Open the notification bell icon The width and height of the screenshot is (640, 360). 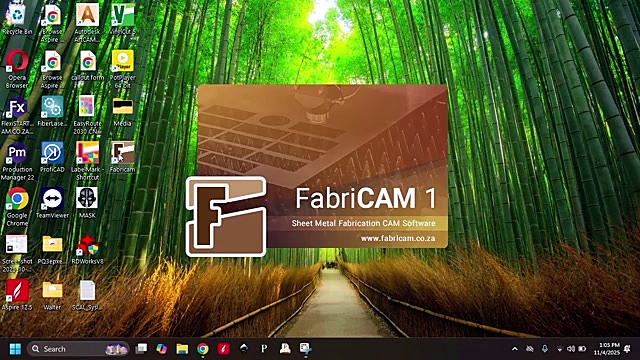click(x=627, y=349)
